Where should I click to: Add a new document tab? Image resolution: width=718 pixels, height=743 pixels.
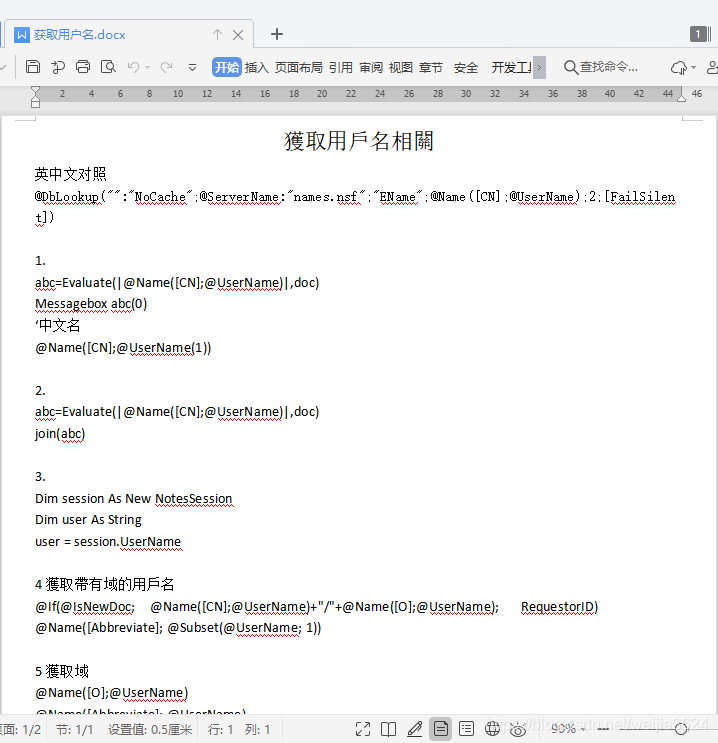click(x=277, y=34)
